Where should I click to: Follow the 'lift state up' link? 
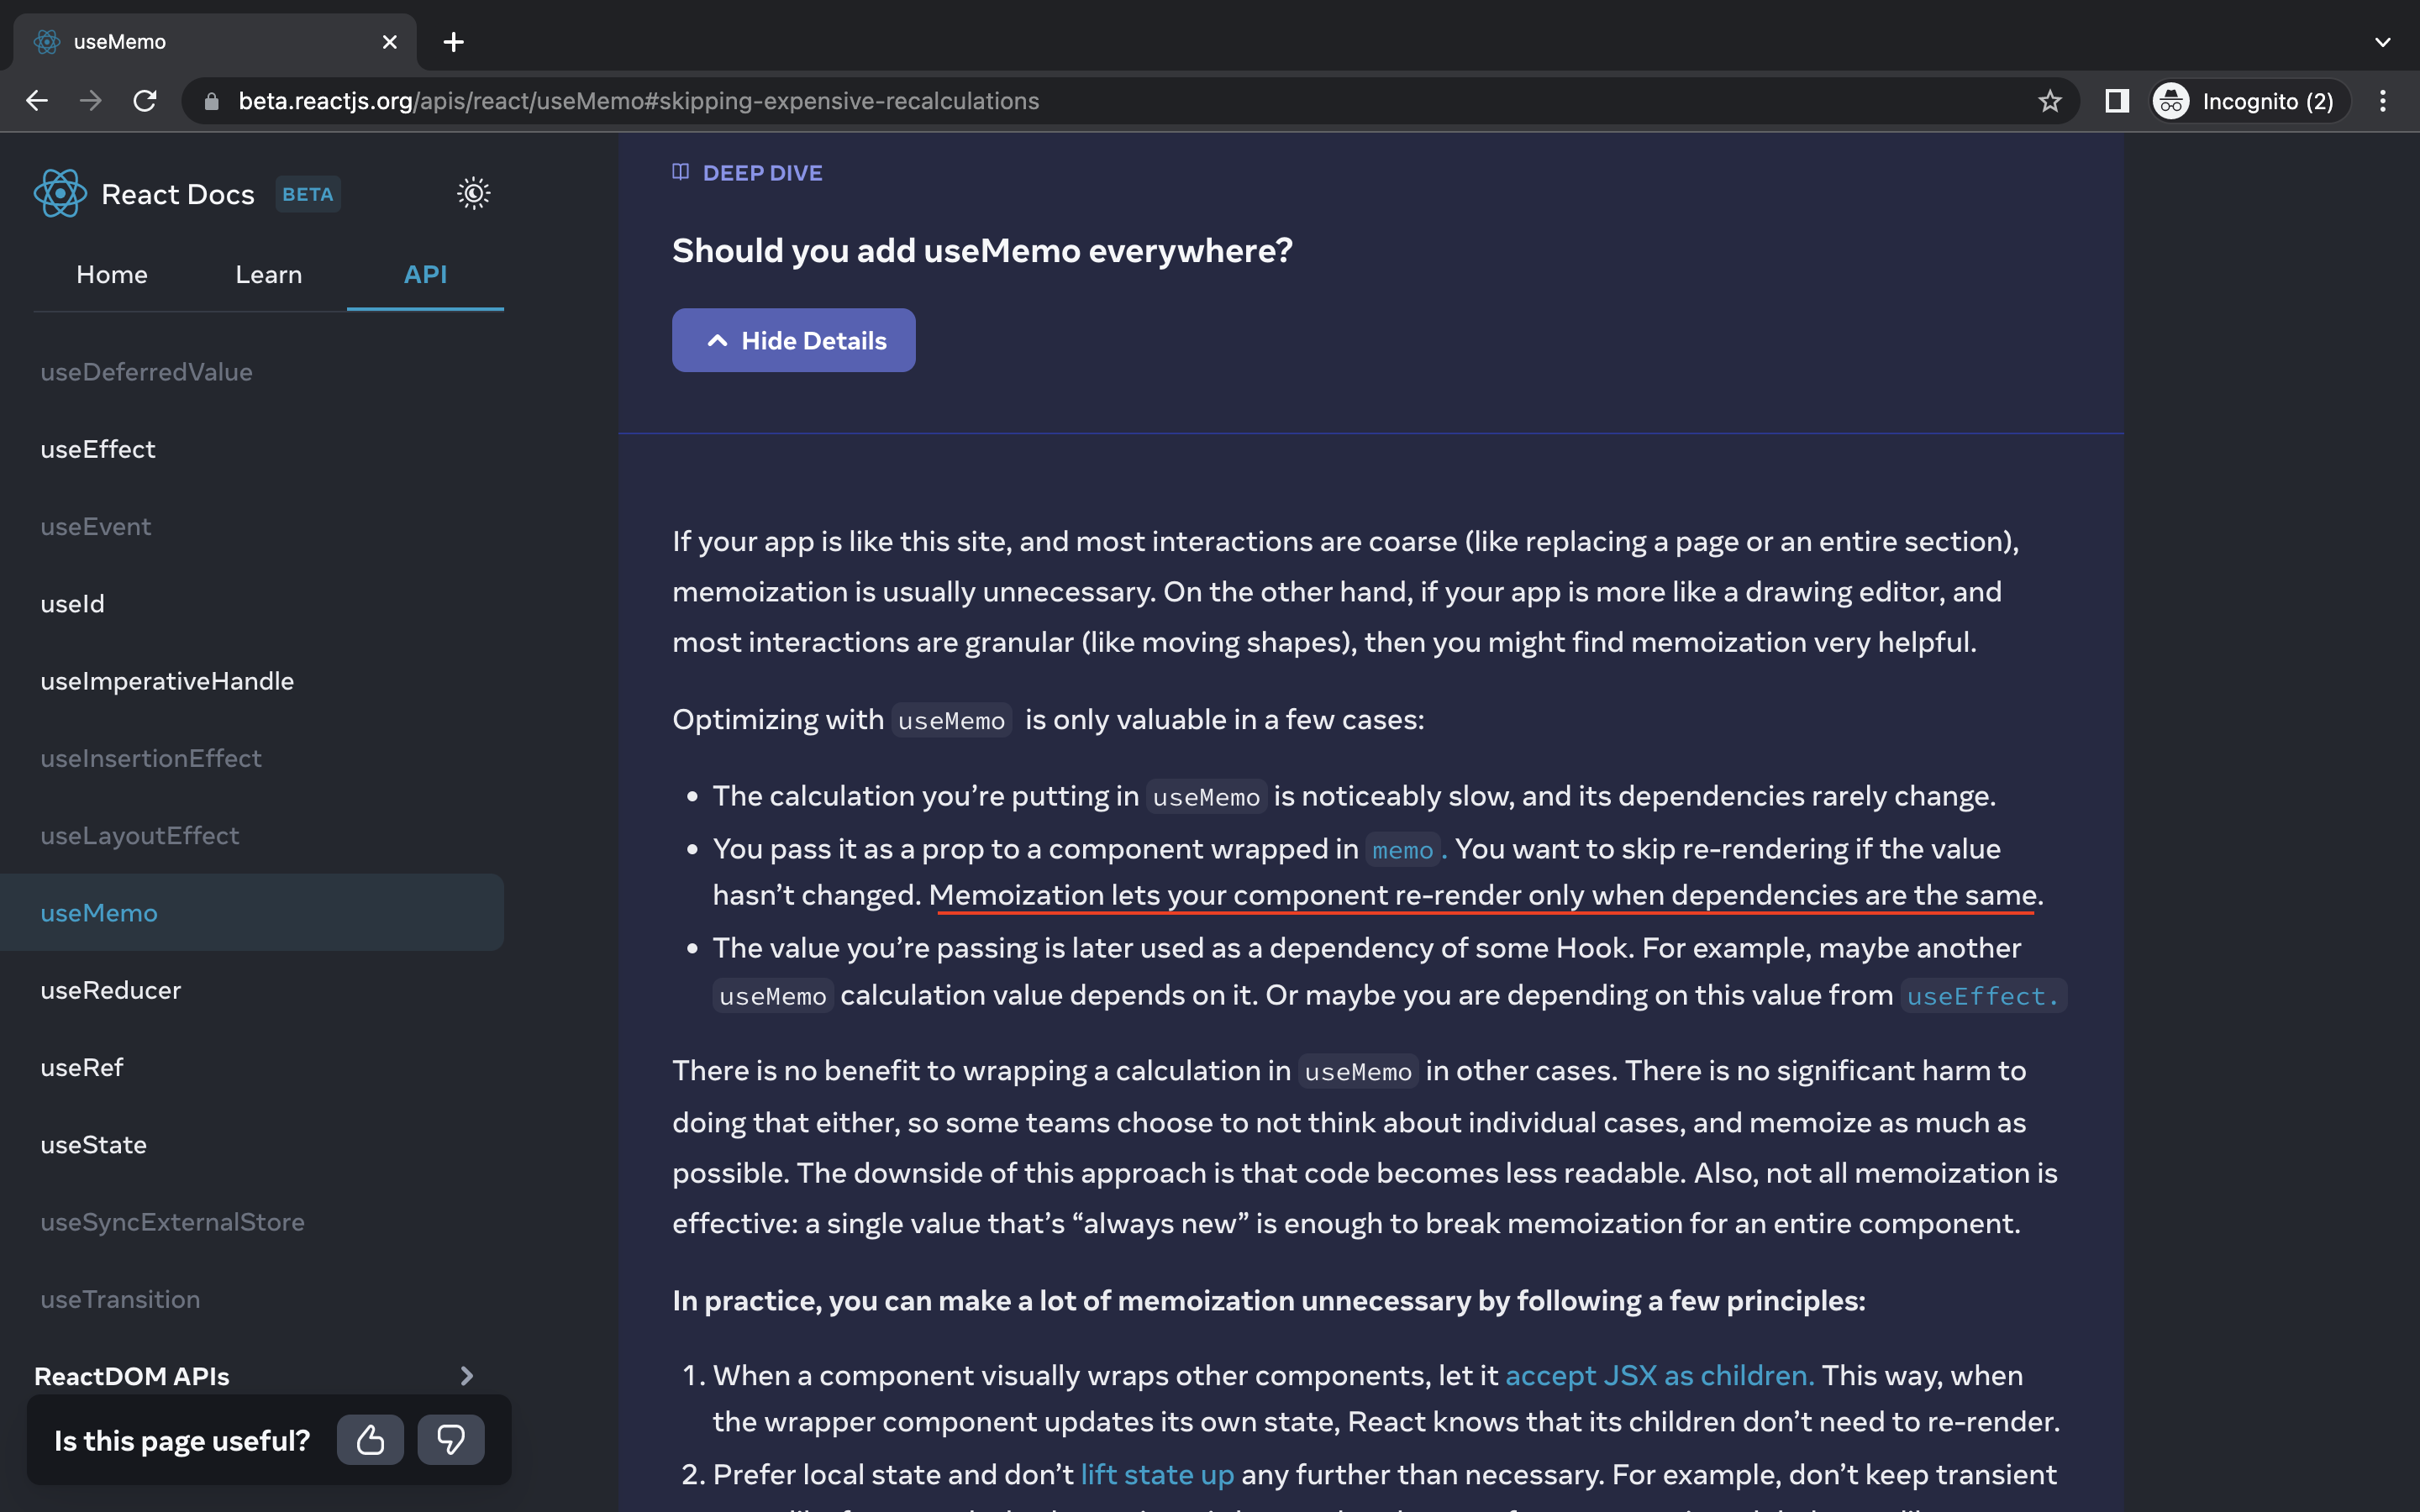(1157, 1474)
